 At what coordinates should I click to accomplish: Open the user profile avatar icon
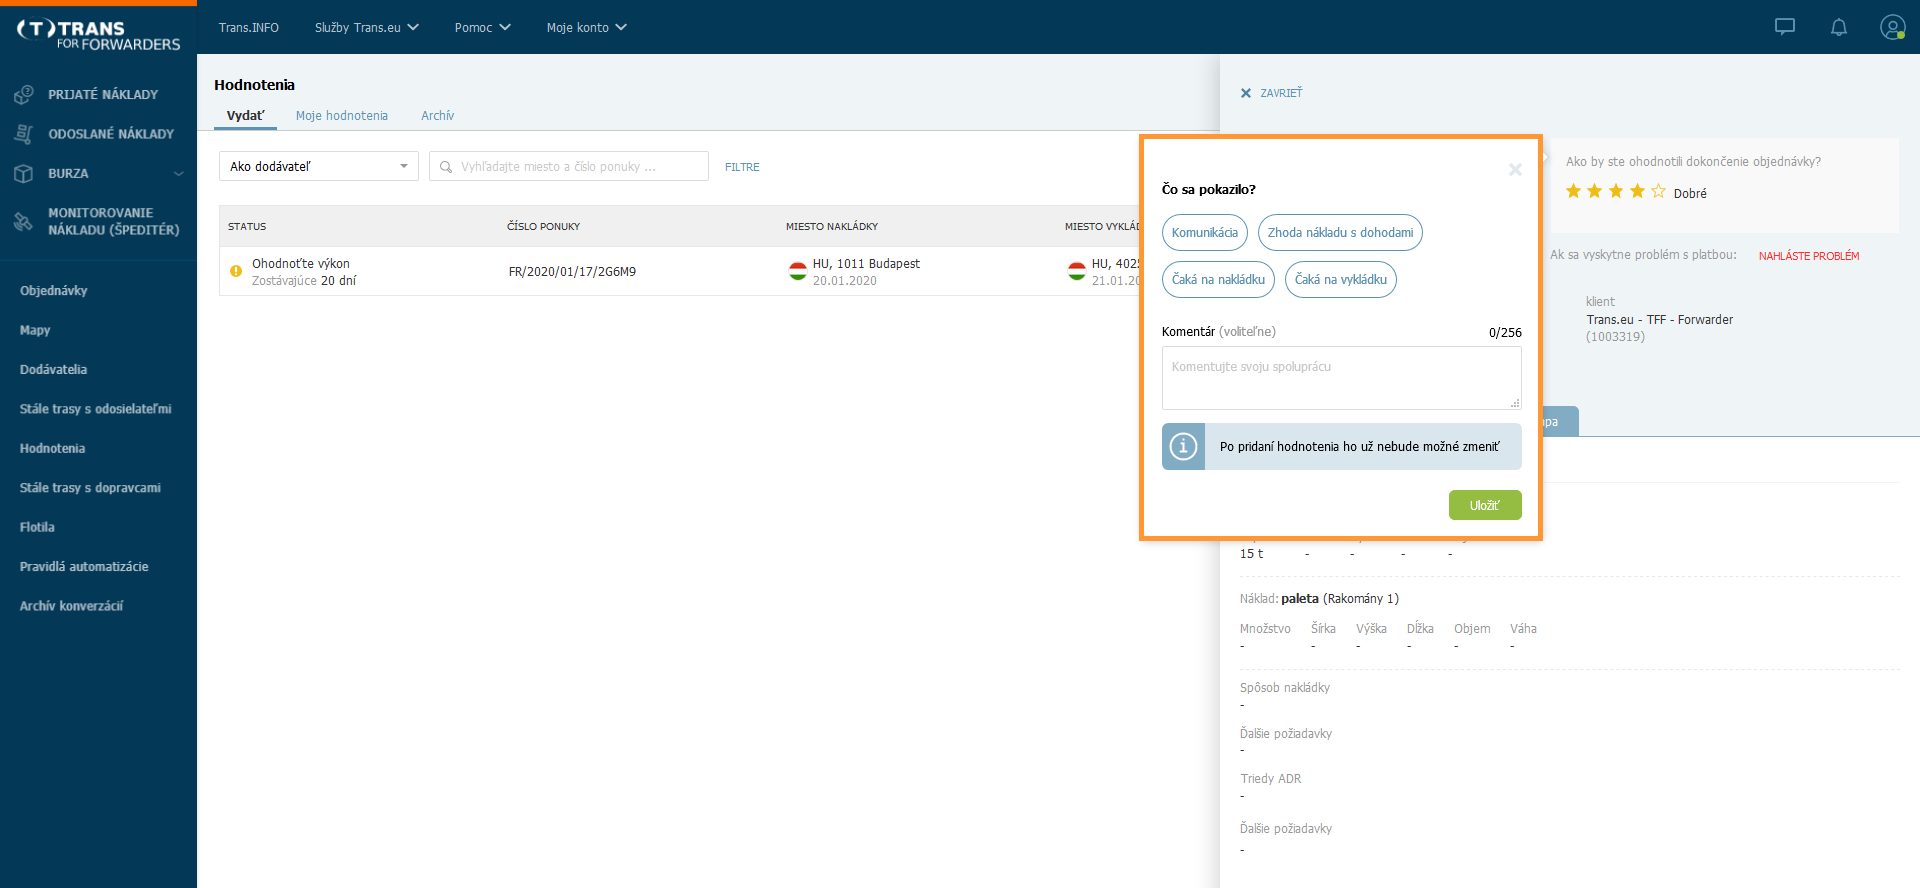[1892, 27]
